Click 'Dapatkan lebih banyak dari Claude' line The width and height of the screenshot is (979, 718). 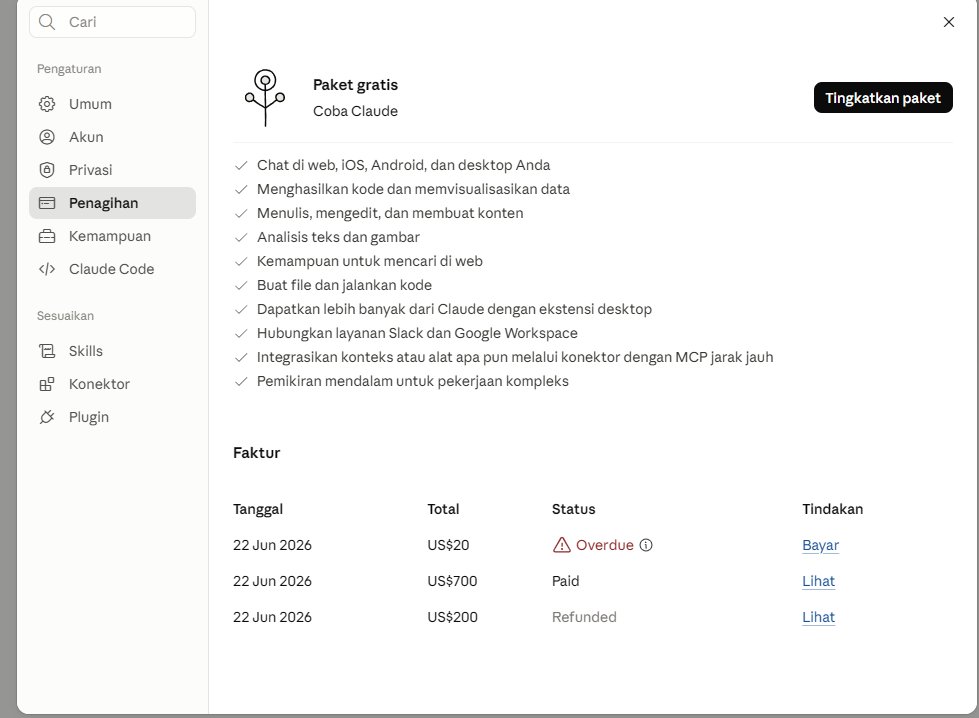coord(455,309)
